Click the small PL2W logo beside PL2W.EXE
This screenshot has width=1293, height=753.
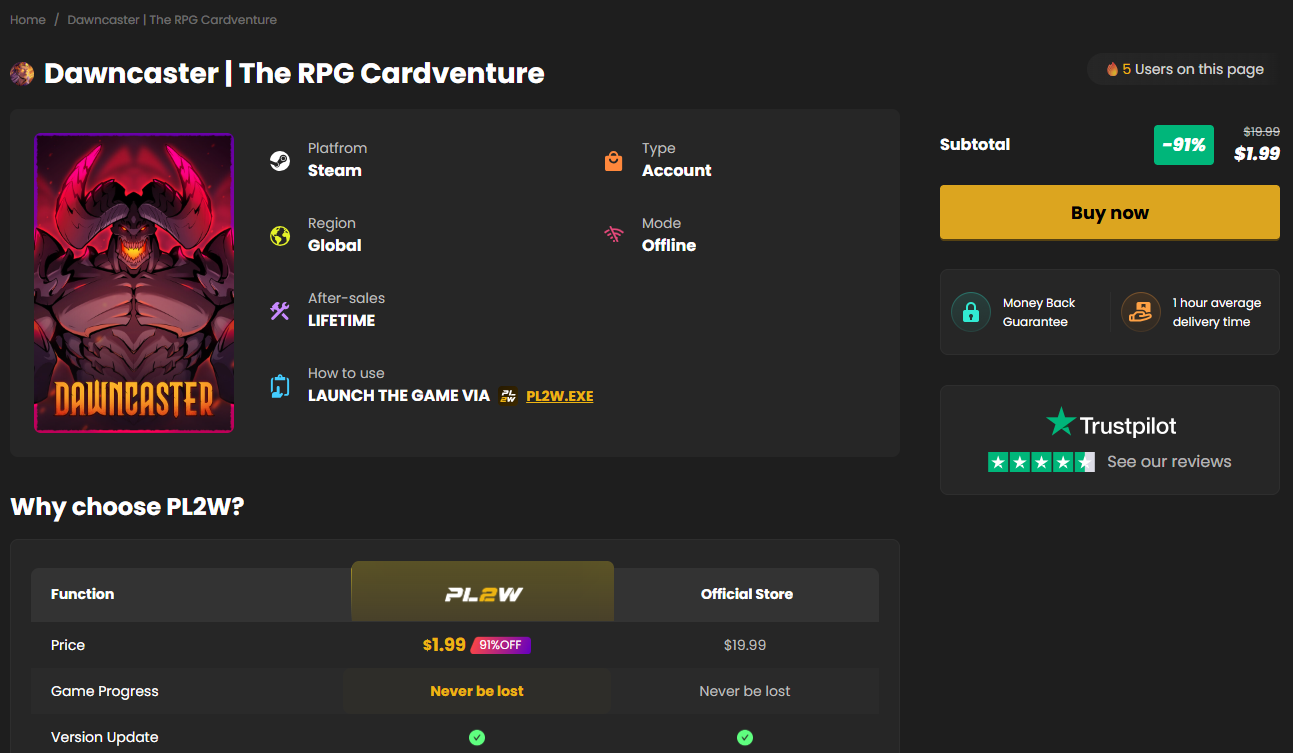pyautogui.click(x=509, y=396)
